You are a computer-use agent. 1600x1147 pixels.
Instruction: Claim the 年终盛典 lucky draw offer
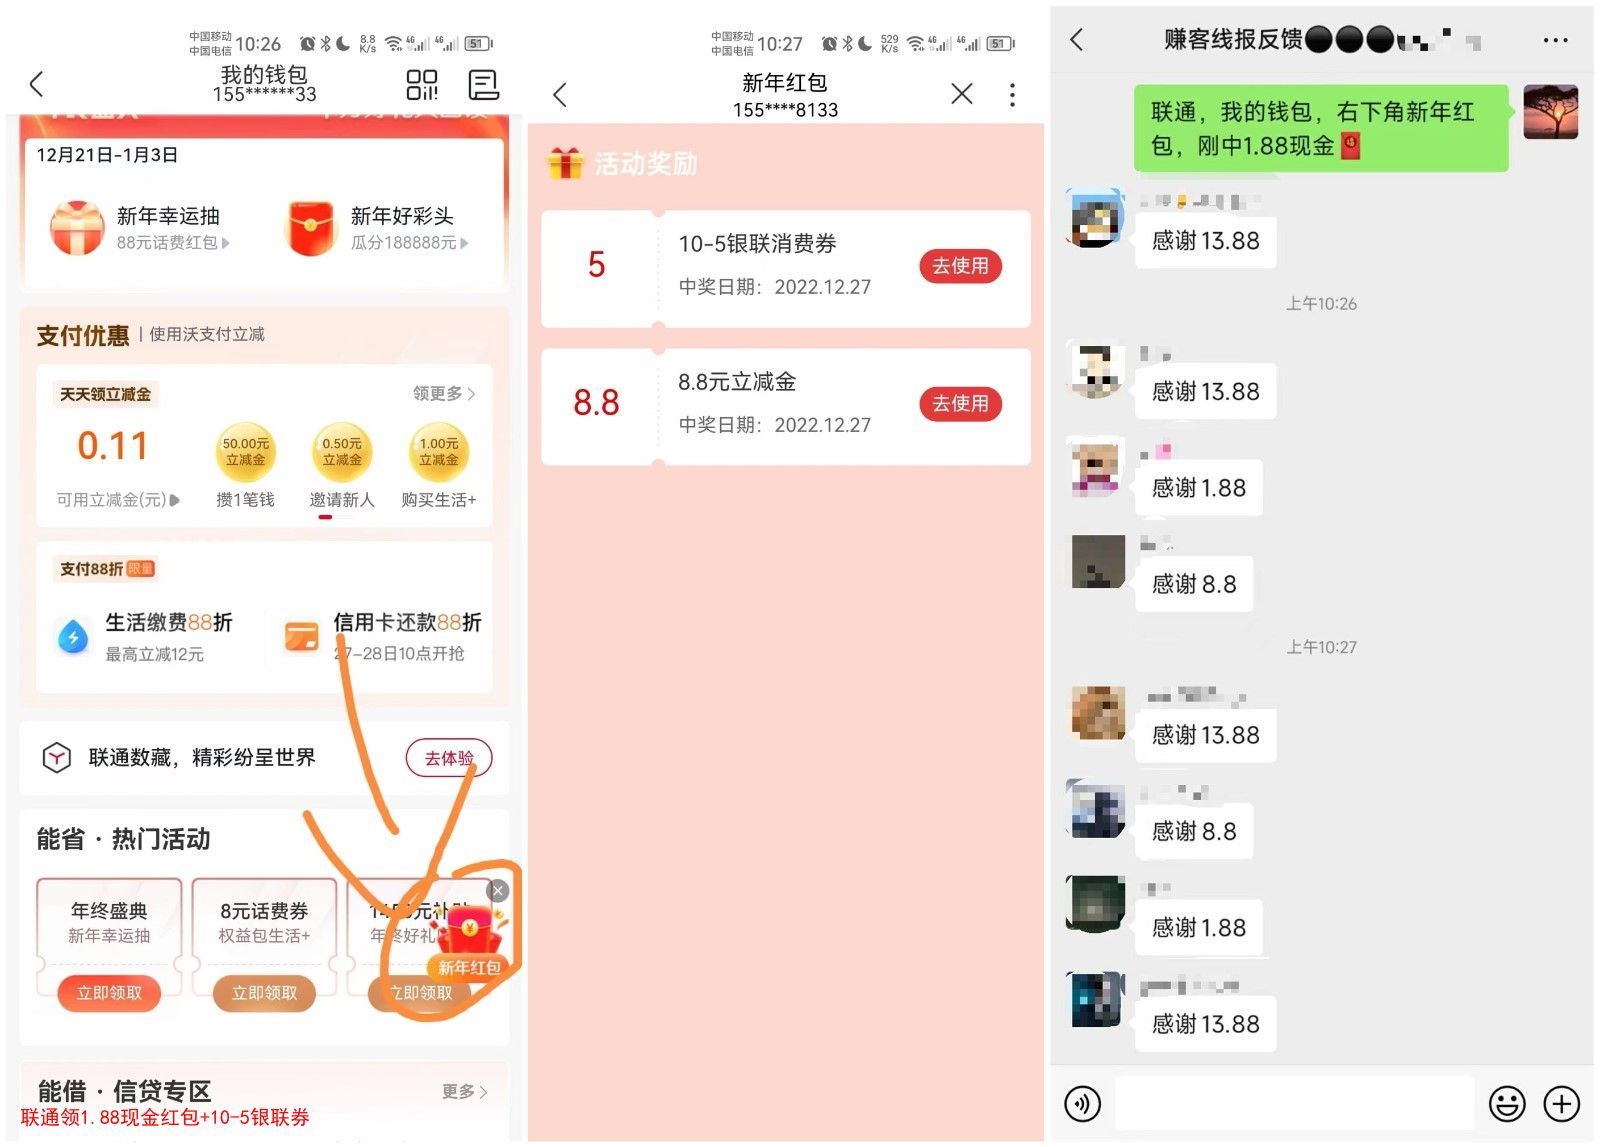(x=110, y=993)
